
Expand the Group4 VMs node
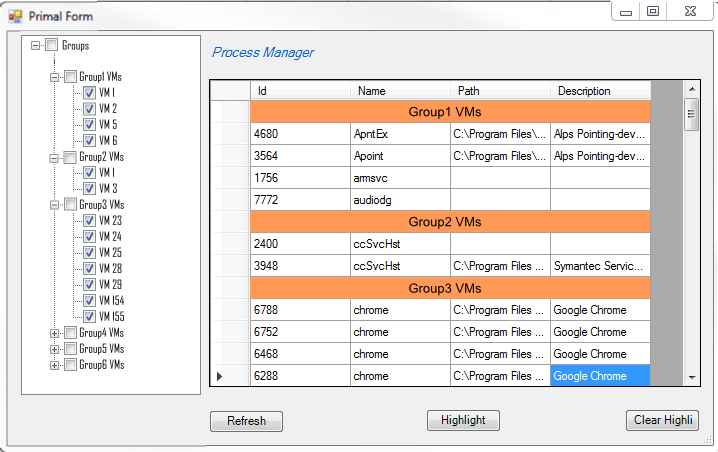pyautogui.click(x=55, y=333)
